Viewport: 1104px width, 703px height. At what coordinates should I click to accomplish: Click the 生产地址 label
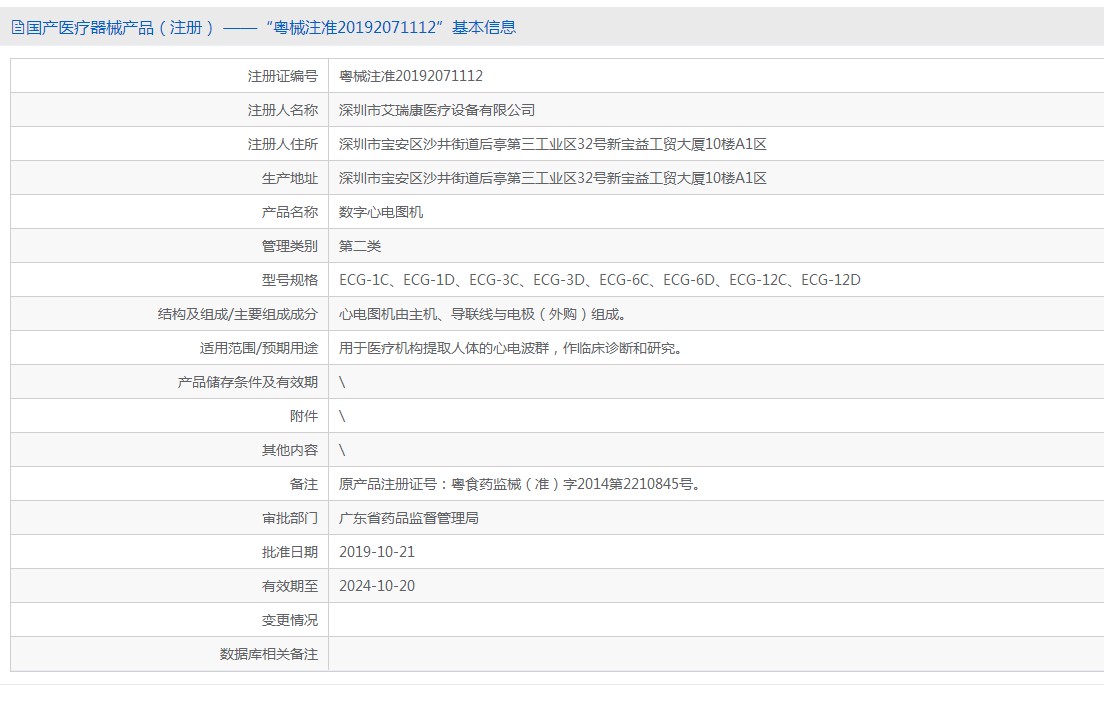click(x=289, y=178)
